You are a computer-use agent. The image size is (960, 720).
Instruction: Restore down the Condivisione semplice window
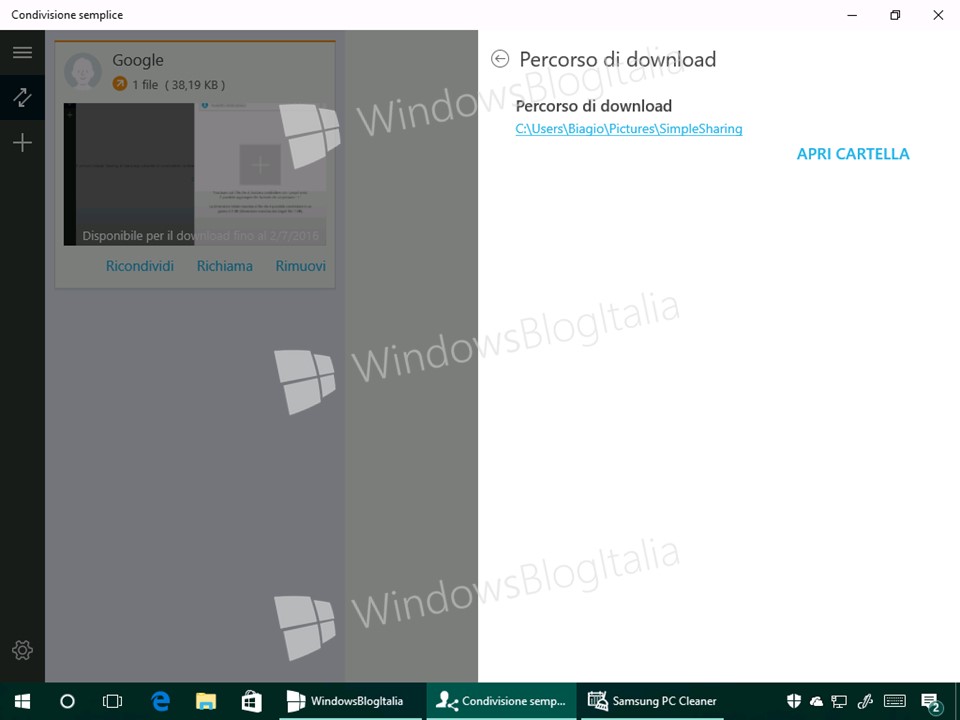pyautogui.click(x=895, y=15)
